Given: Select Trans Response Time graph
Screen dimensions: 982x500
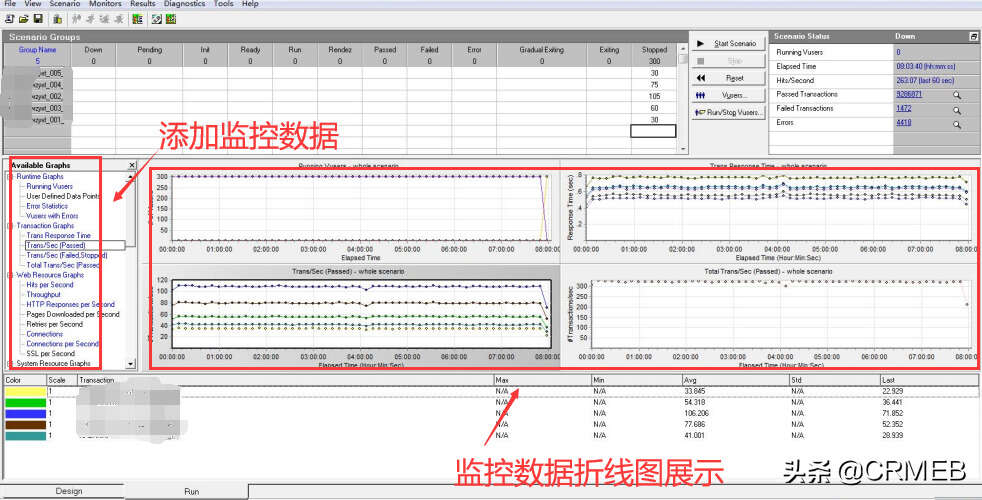Looking at the screenshot, I should click(58, 236).
